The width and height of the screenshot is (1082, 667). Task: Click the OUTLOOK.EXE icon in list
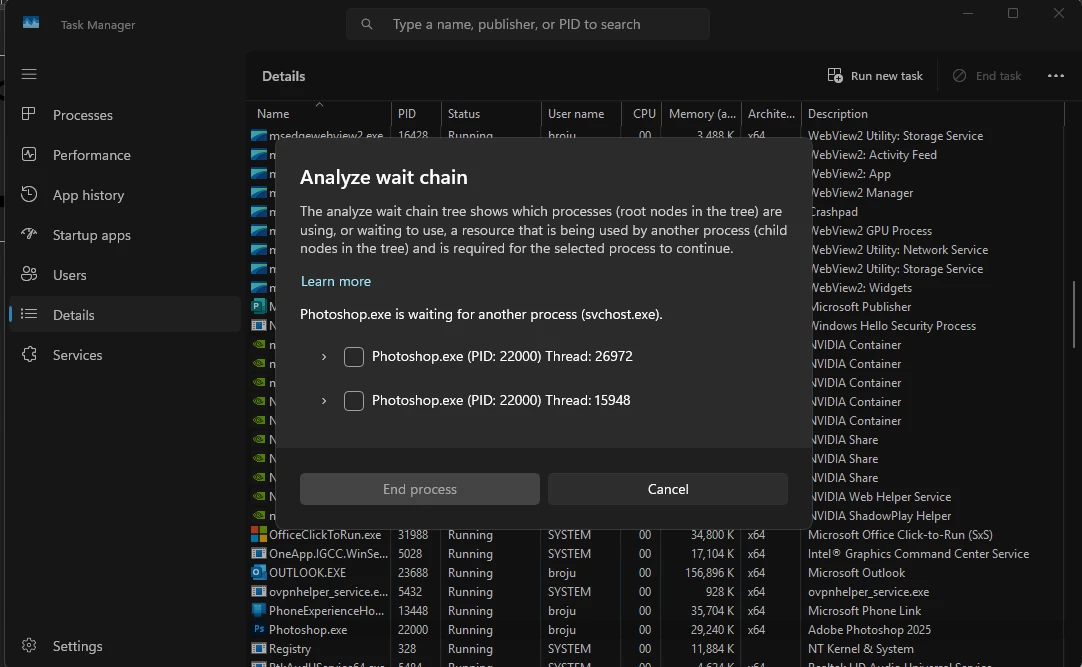coord(259,573)
